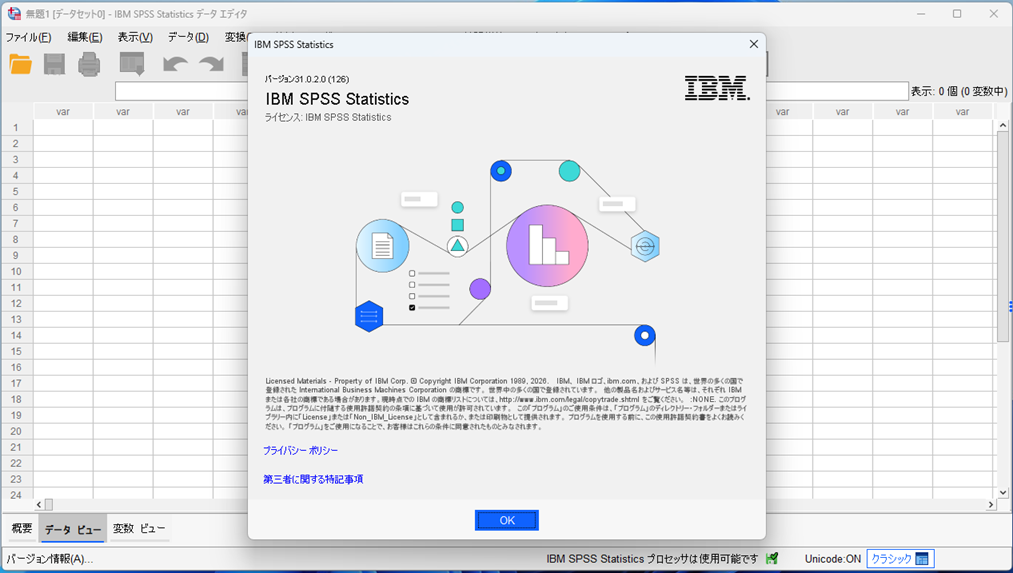Open the データ(D) menu
1013x573 pixels.
coord(189,37)
